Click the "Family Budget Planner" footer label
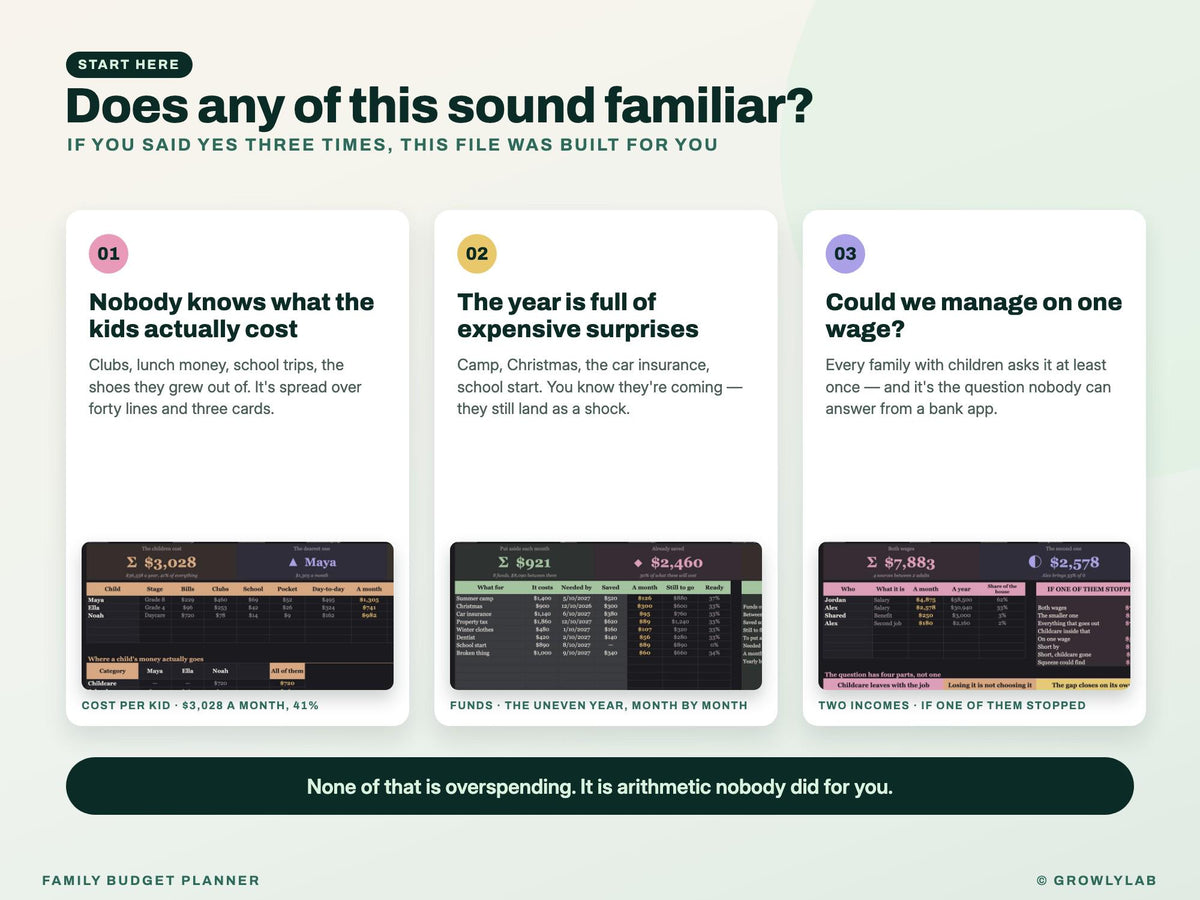1200x900 pixels. click(x=151, y=881)
